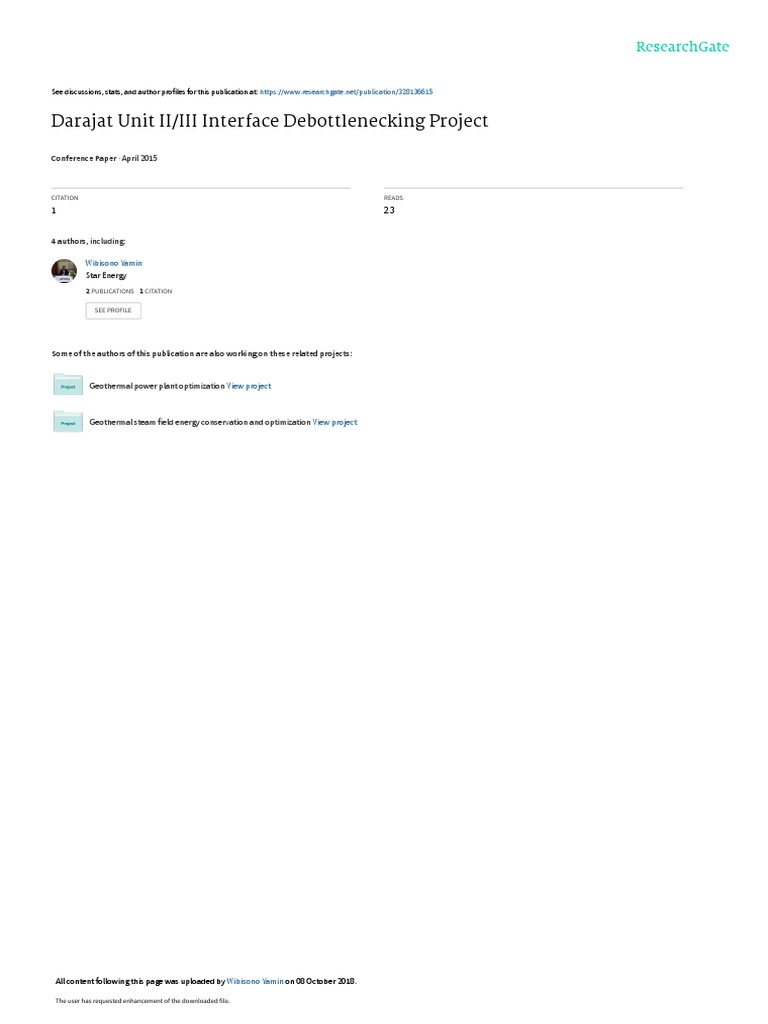Click the Star Energy affiliation text

point(106,276)
